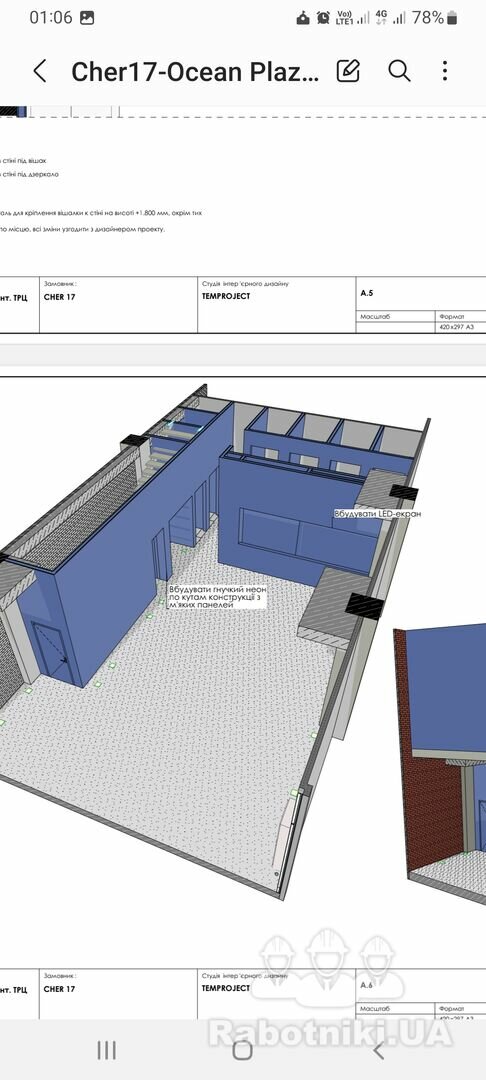Open the three-dot more options menu
486x1080 pixels.
(445, 71)
